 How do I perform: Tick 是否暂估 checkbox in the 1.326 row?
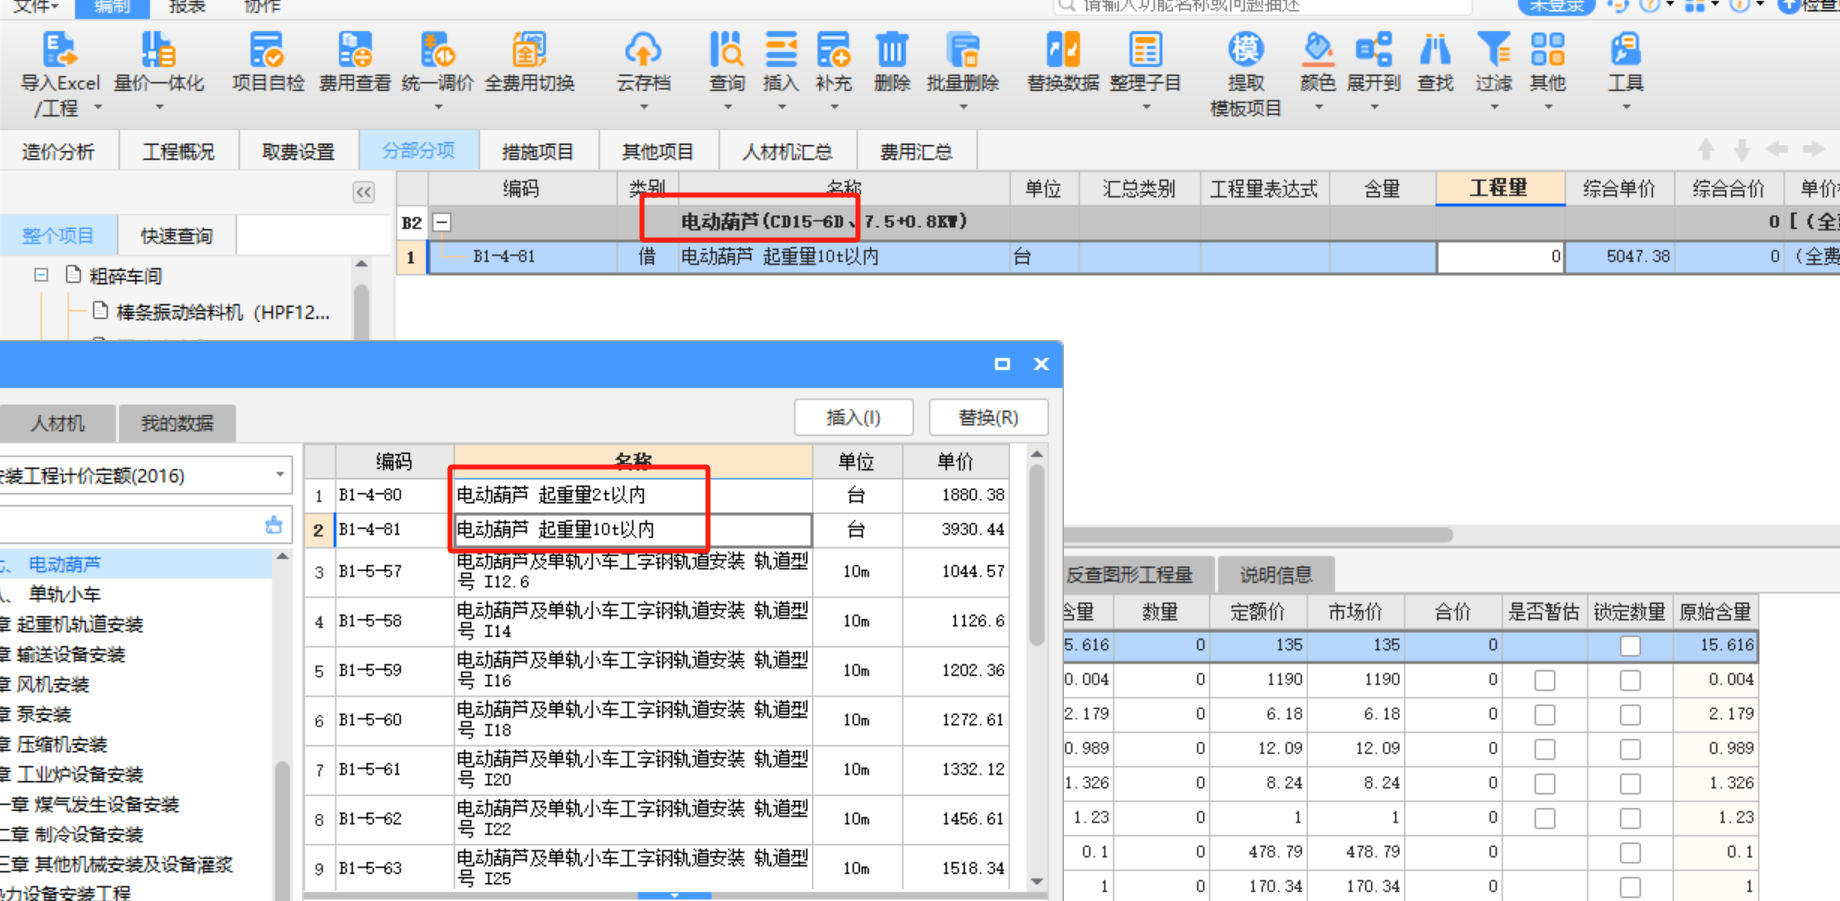1545,784
